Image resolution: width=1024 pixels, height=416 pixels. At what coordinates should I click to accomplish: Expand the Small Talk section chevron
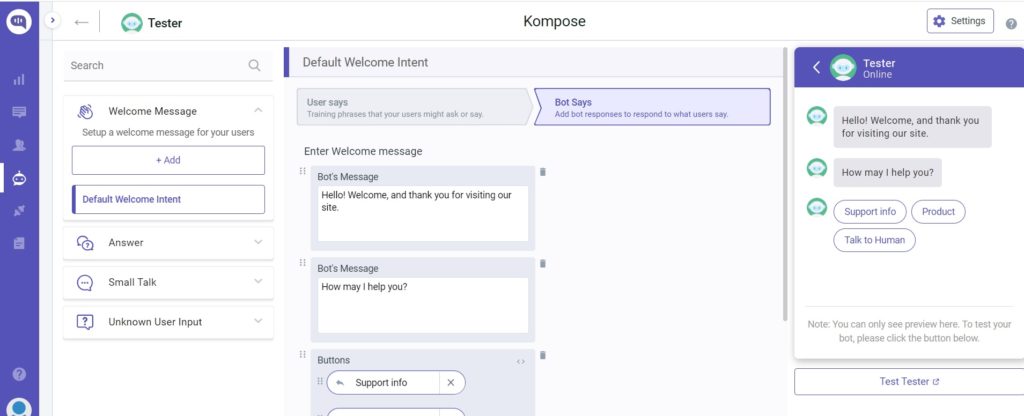258,281
